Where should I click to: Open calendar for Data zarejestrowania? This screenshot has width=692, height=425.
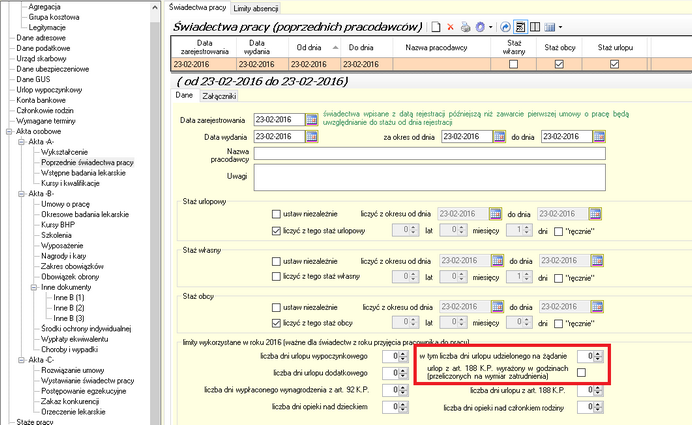(x=312, y=119)
